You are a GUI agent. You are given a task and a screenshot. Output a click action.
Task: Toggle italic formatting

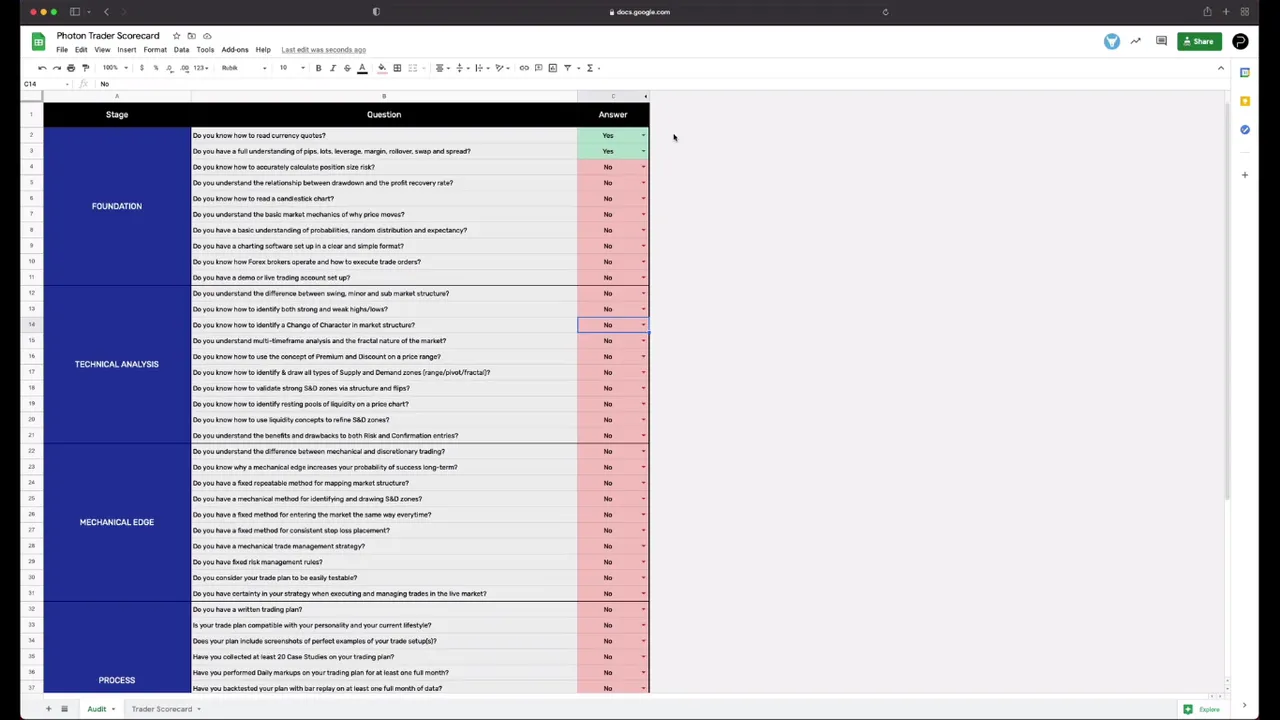[x=333, y=68]
